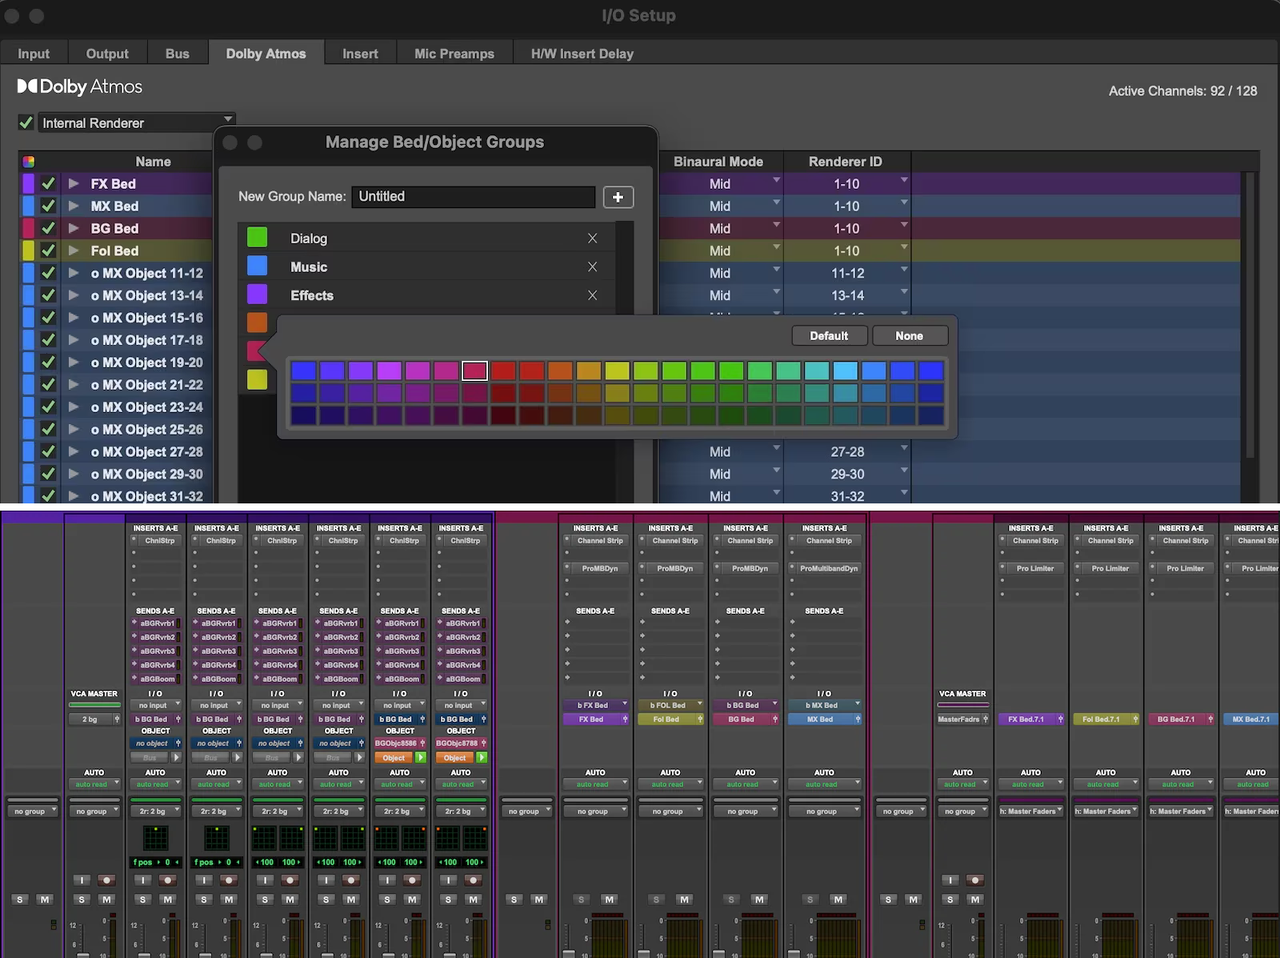Click the Default color button

click(x=829, y=336)
